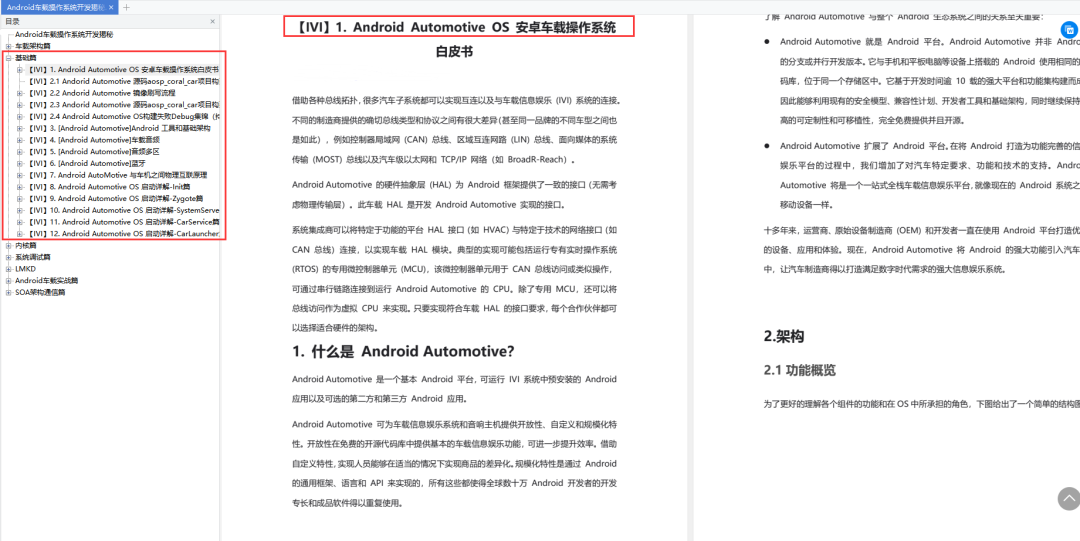Open a new tab with plus button

[126, 7]
